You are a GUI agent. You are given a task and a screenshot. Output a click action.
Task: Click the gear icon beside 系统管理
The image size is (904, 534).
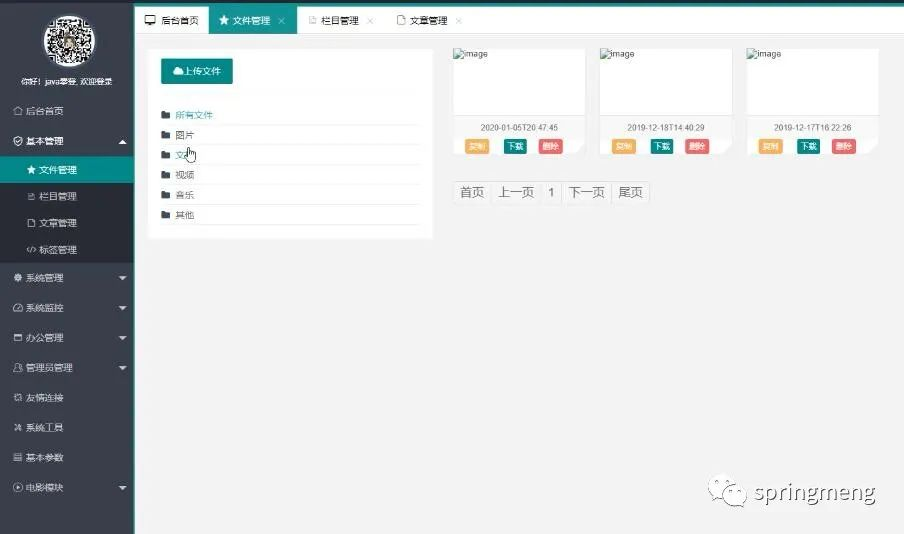[17, 278]
